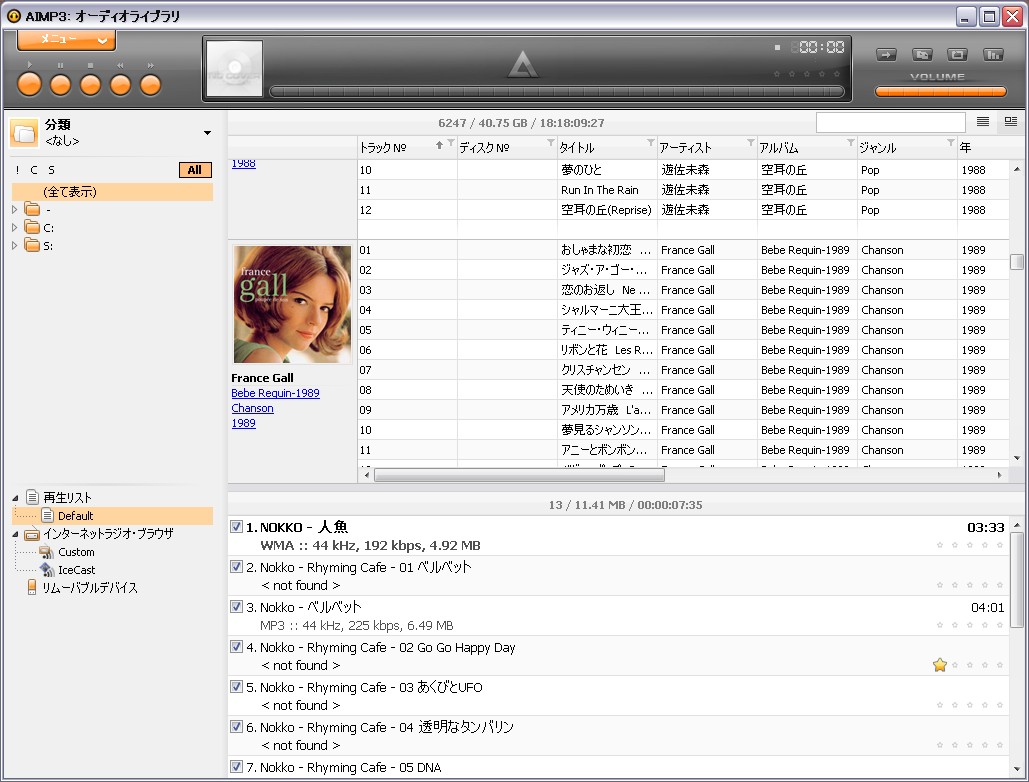Filter library by letter 'C'
This screenshot has height=782, width=1029.
coord(34,170)
